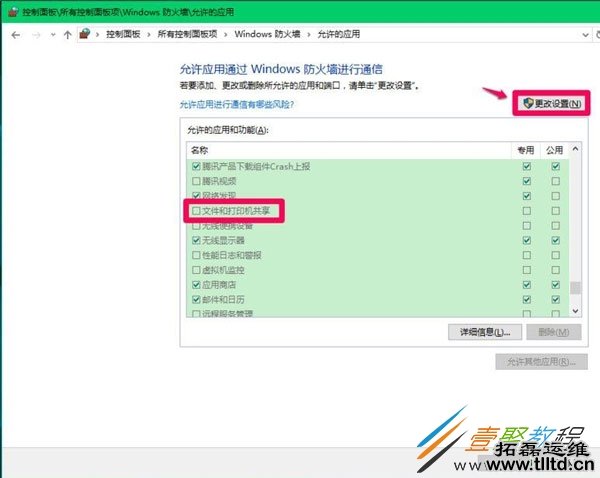Toggle 专用 checkbox for 应用商店

tap(527, 285)
